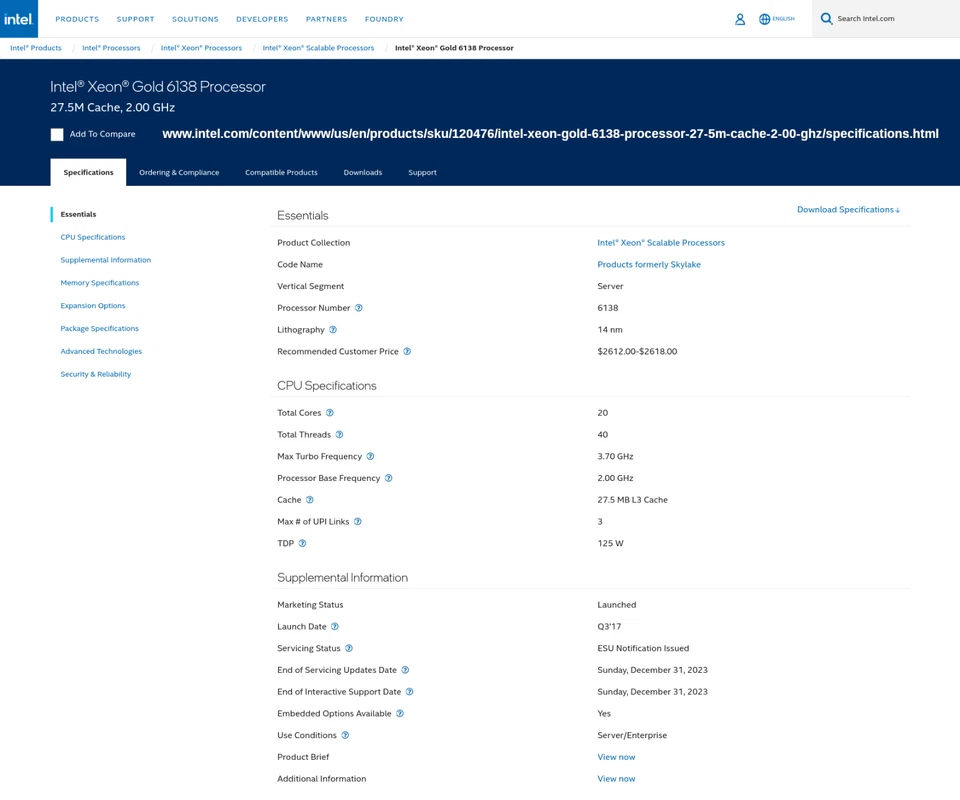Open help icon next to Cache

(x=310, y=500)
